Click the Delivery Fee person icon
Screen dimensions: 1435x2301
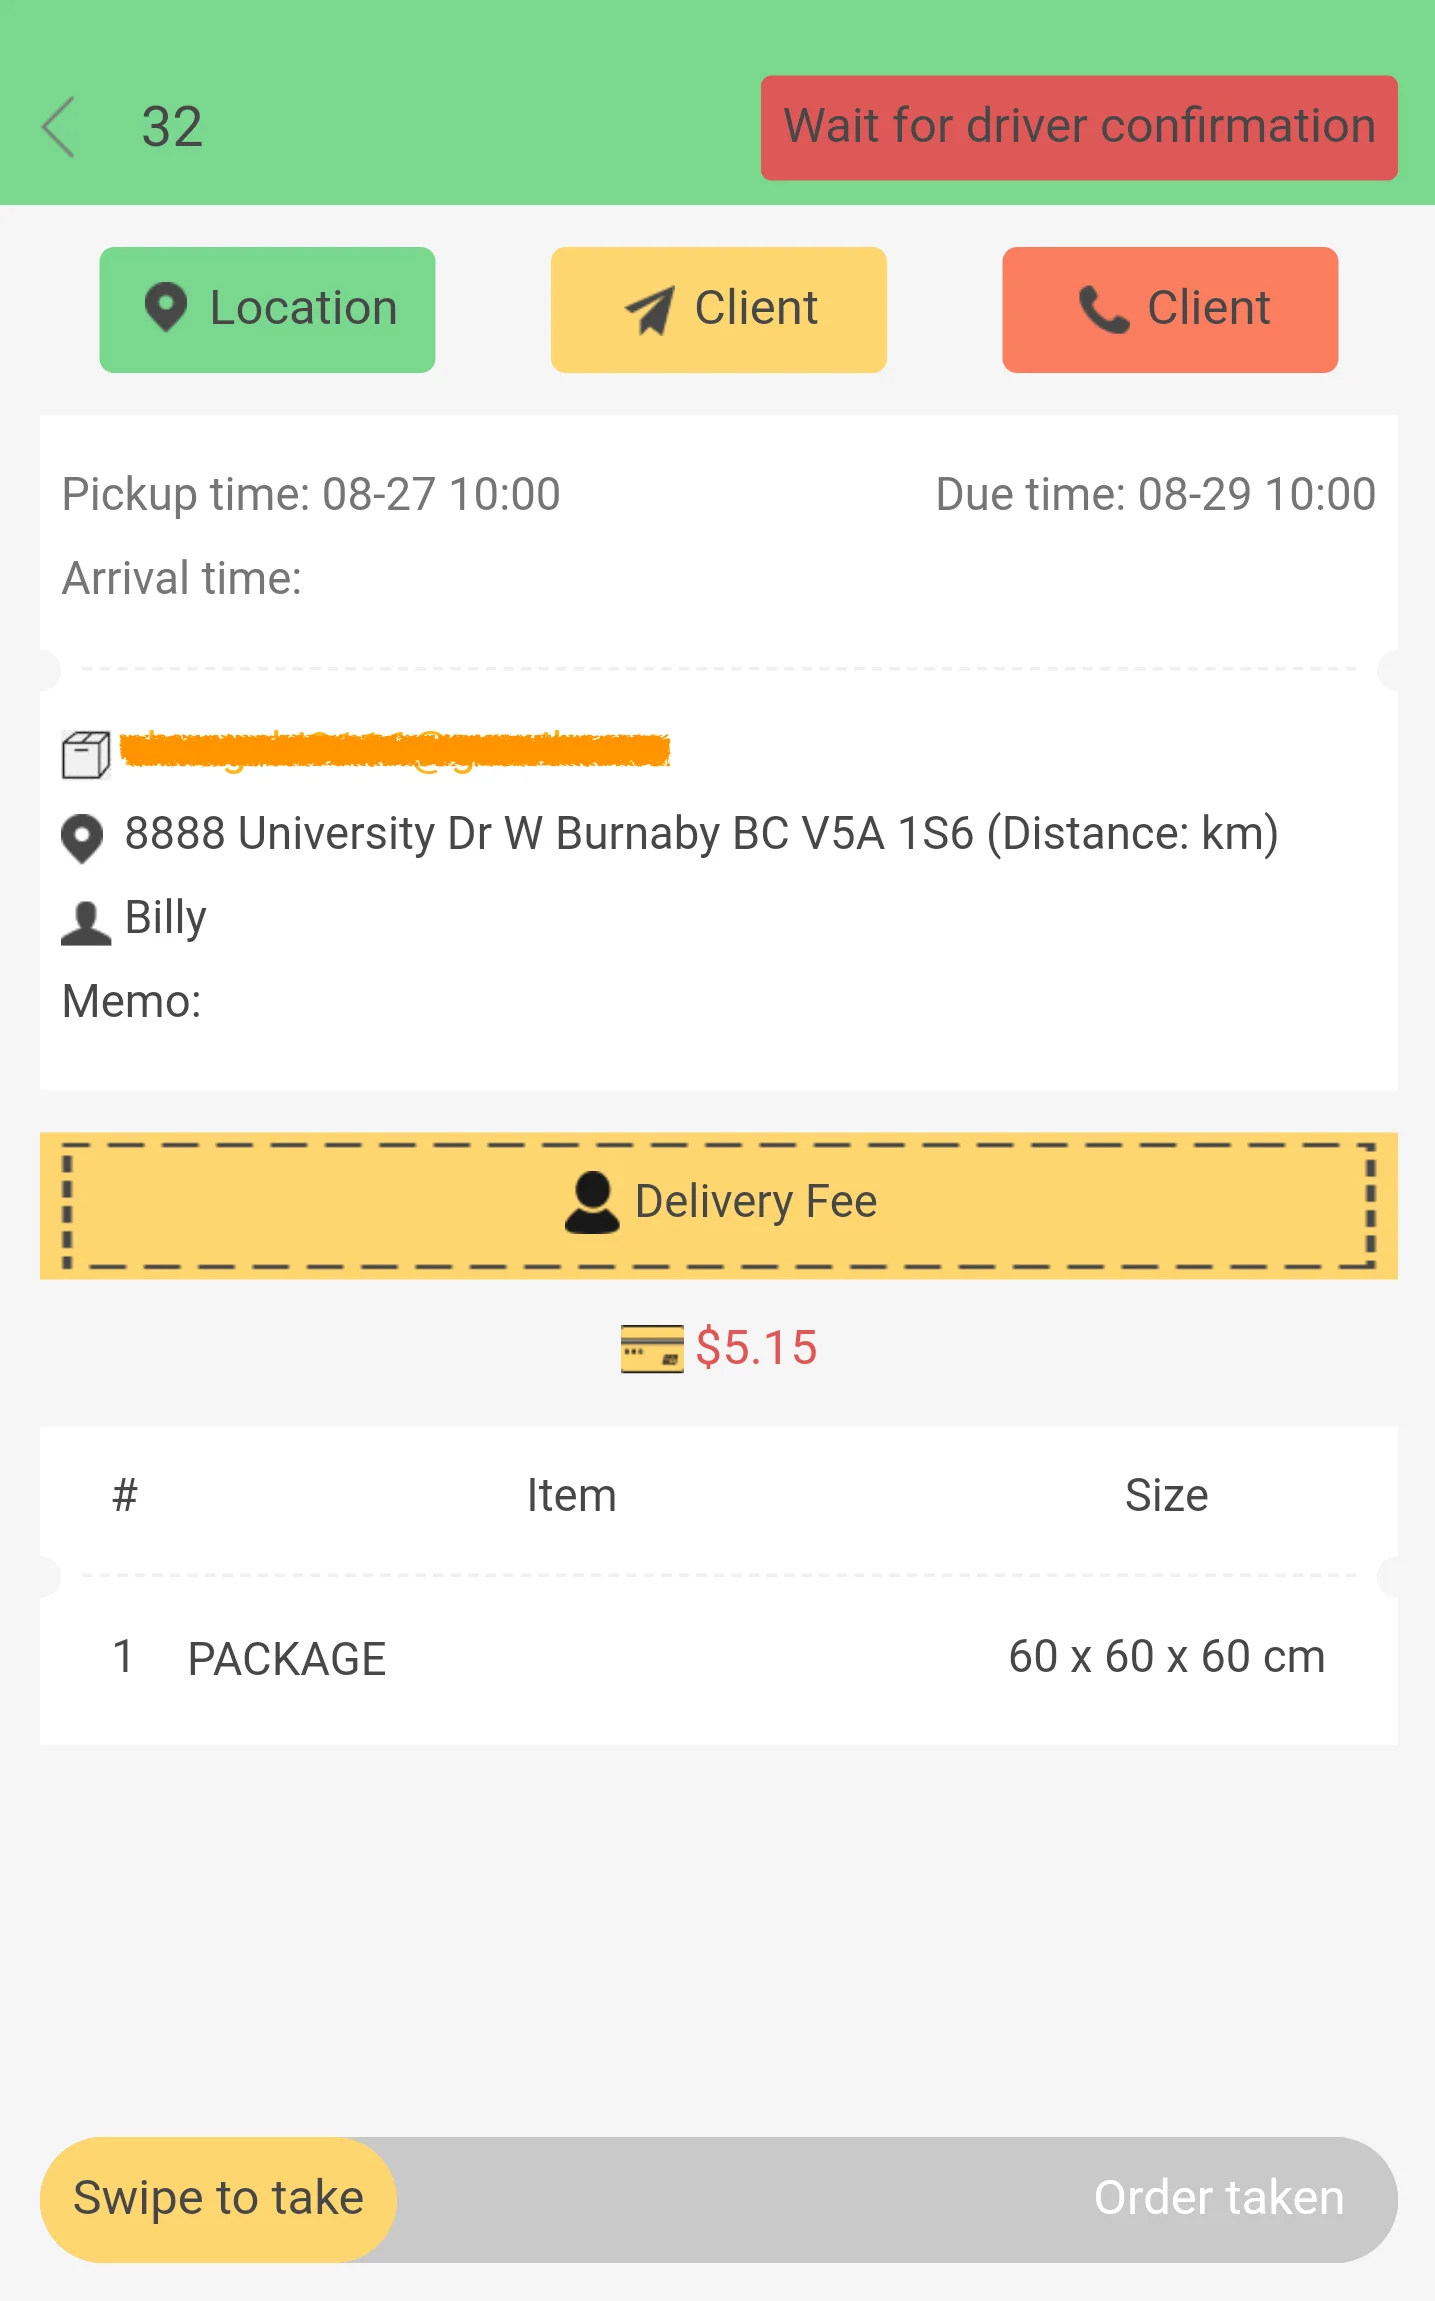click(x=592, y=1202)
